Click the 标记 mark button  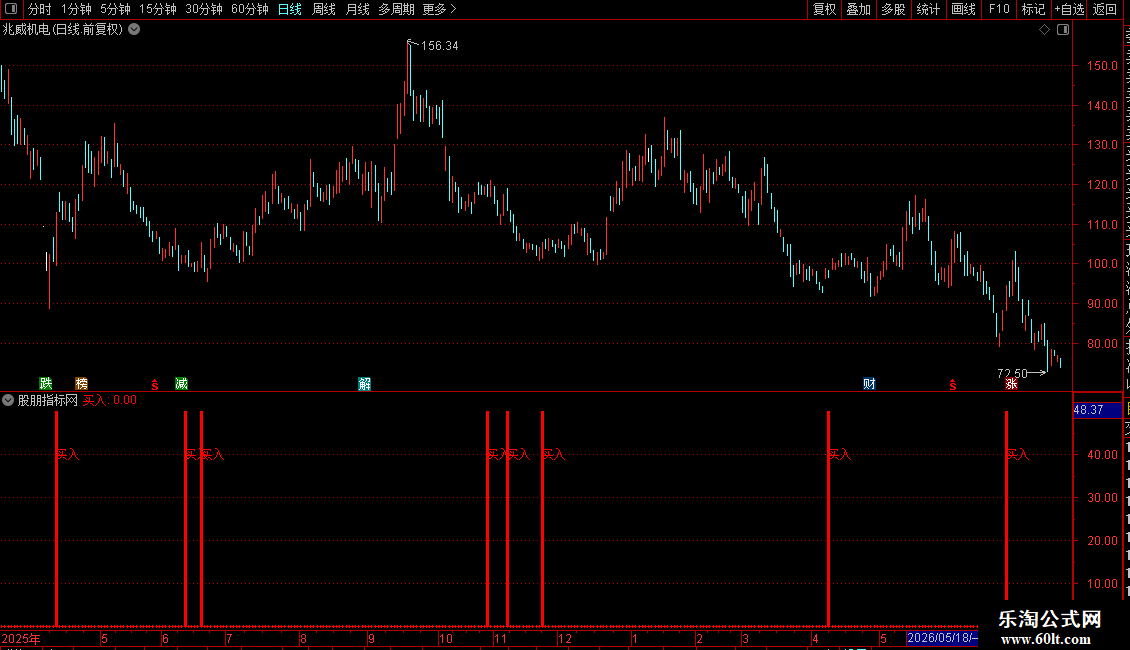click(1033, 9)
